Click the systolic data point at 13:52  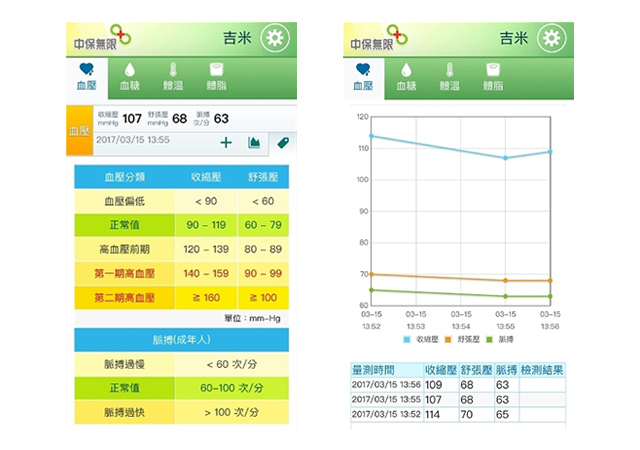[371, 136]
